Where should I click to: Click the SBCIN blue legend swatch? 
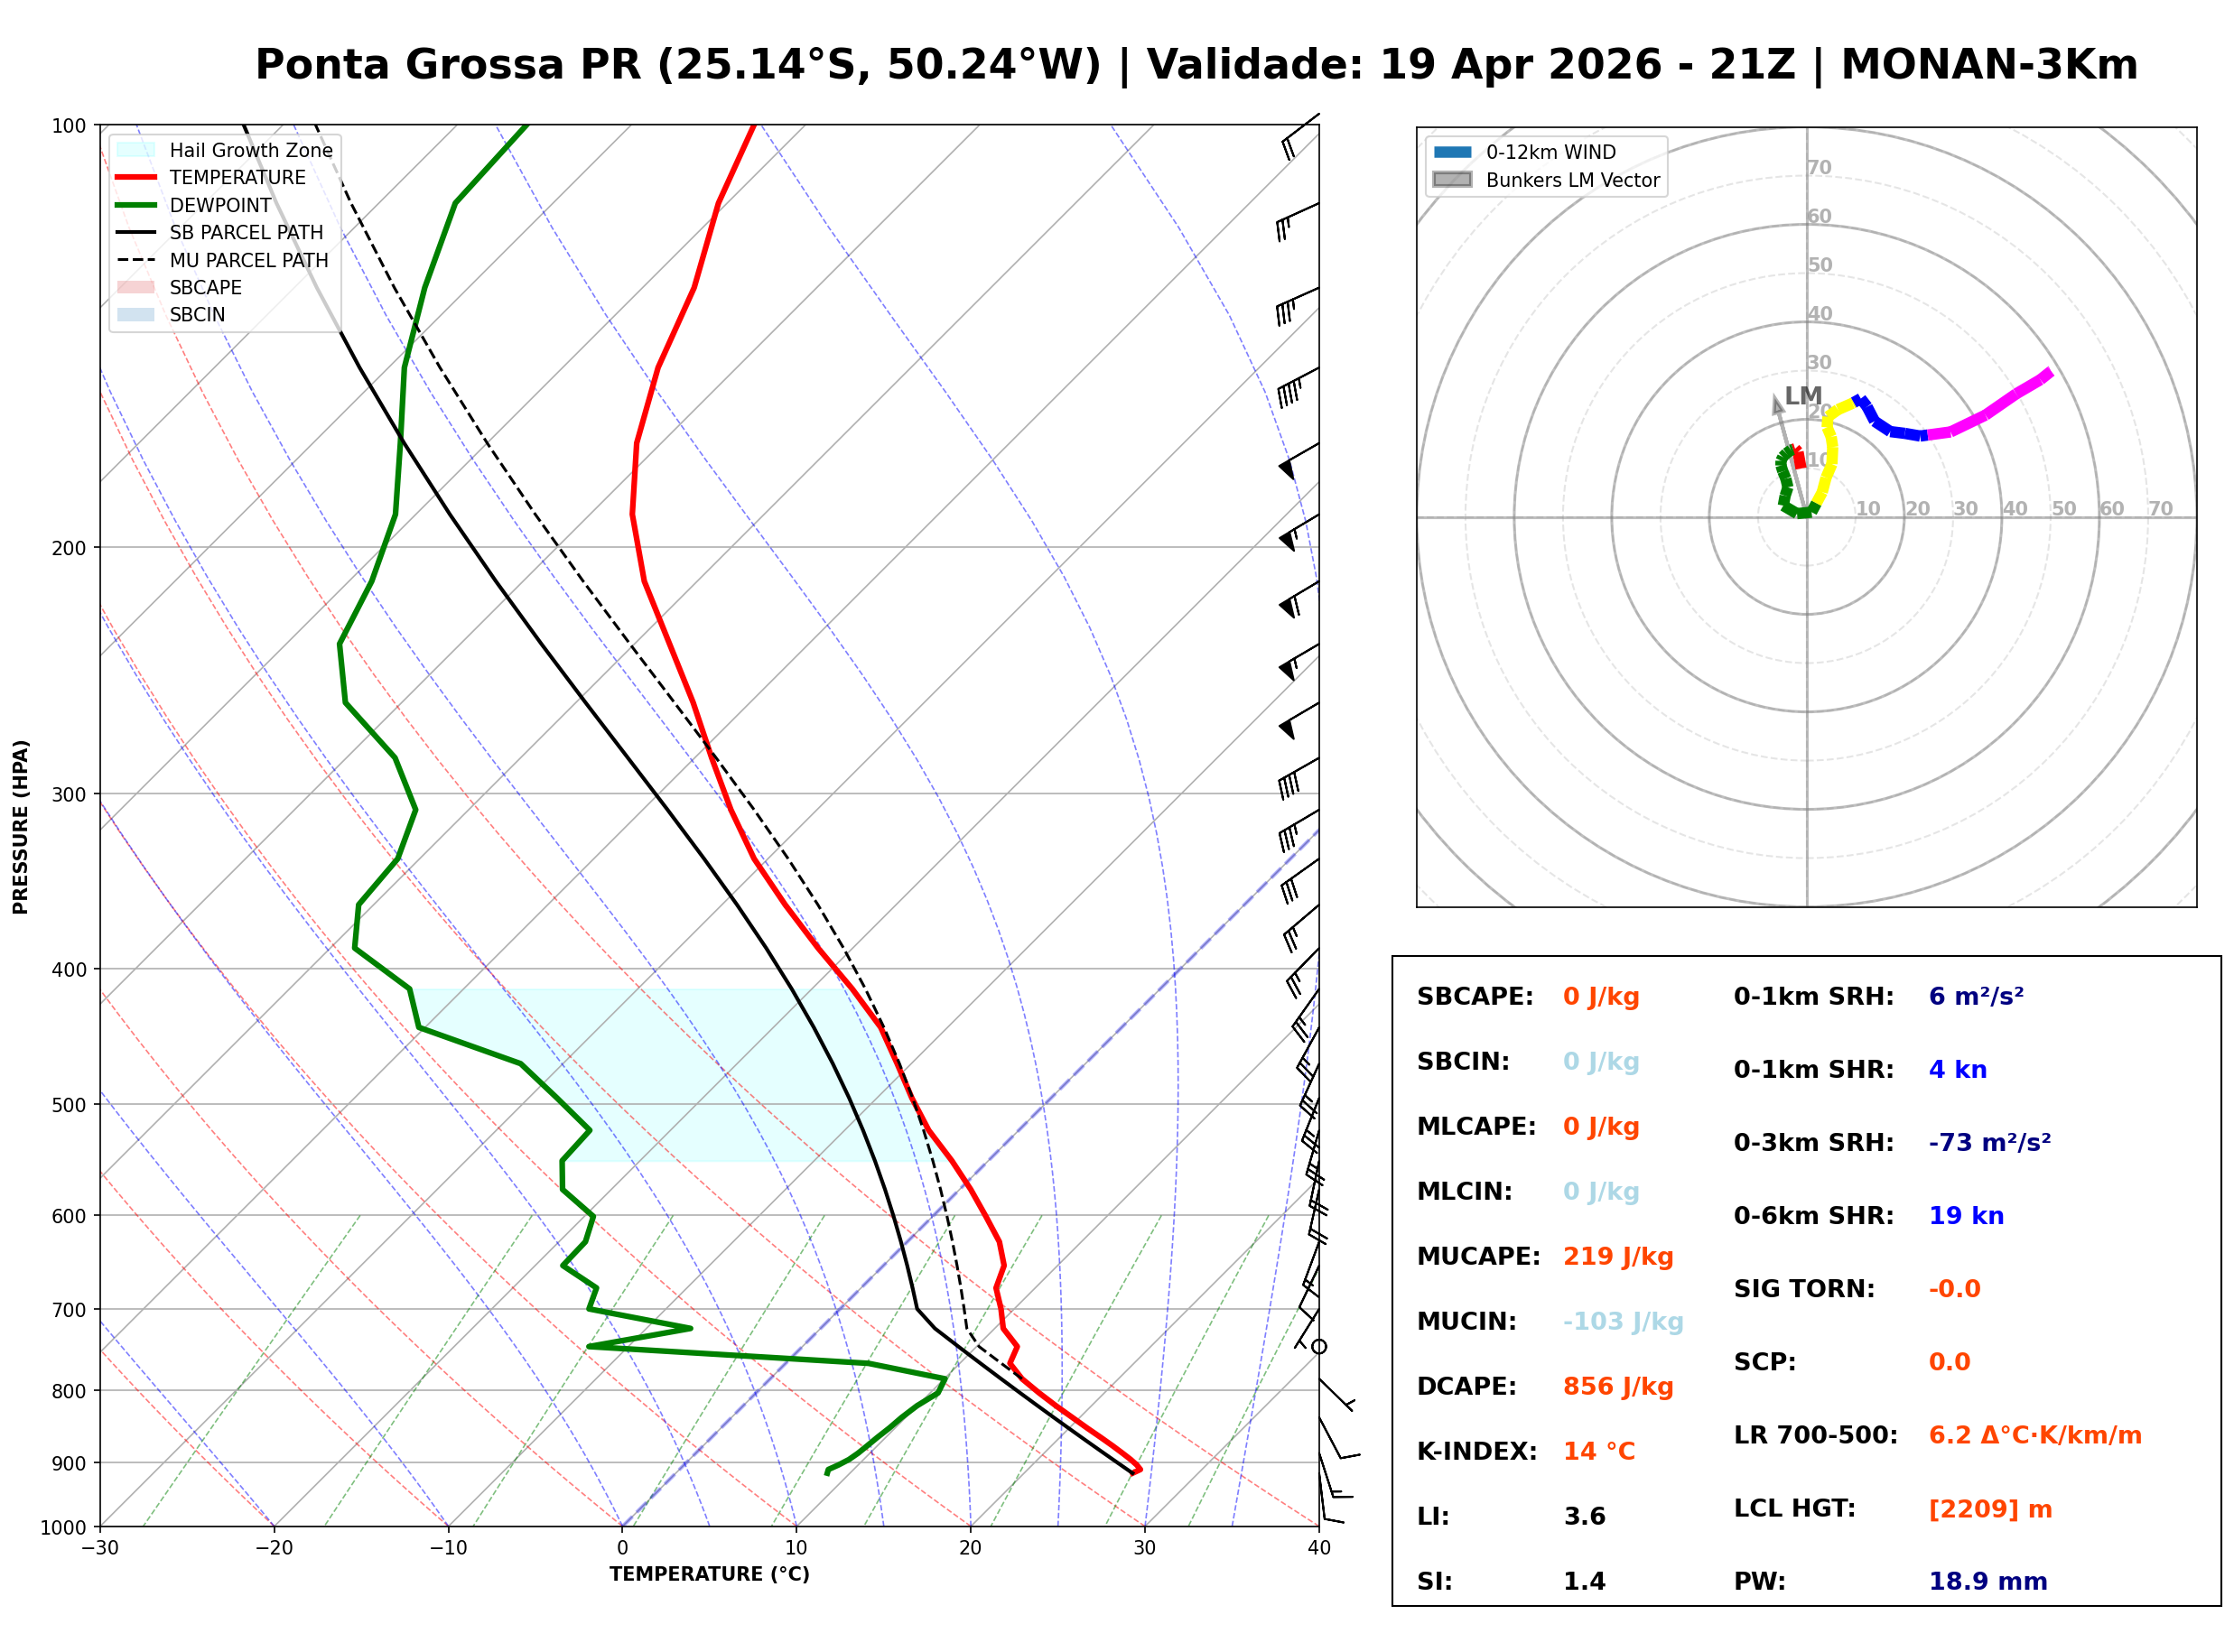click(x=136, y=315)
